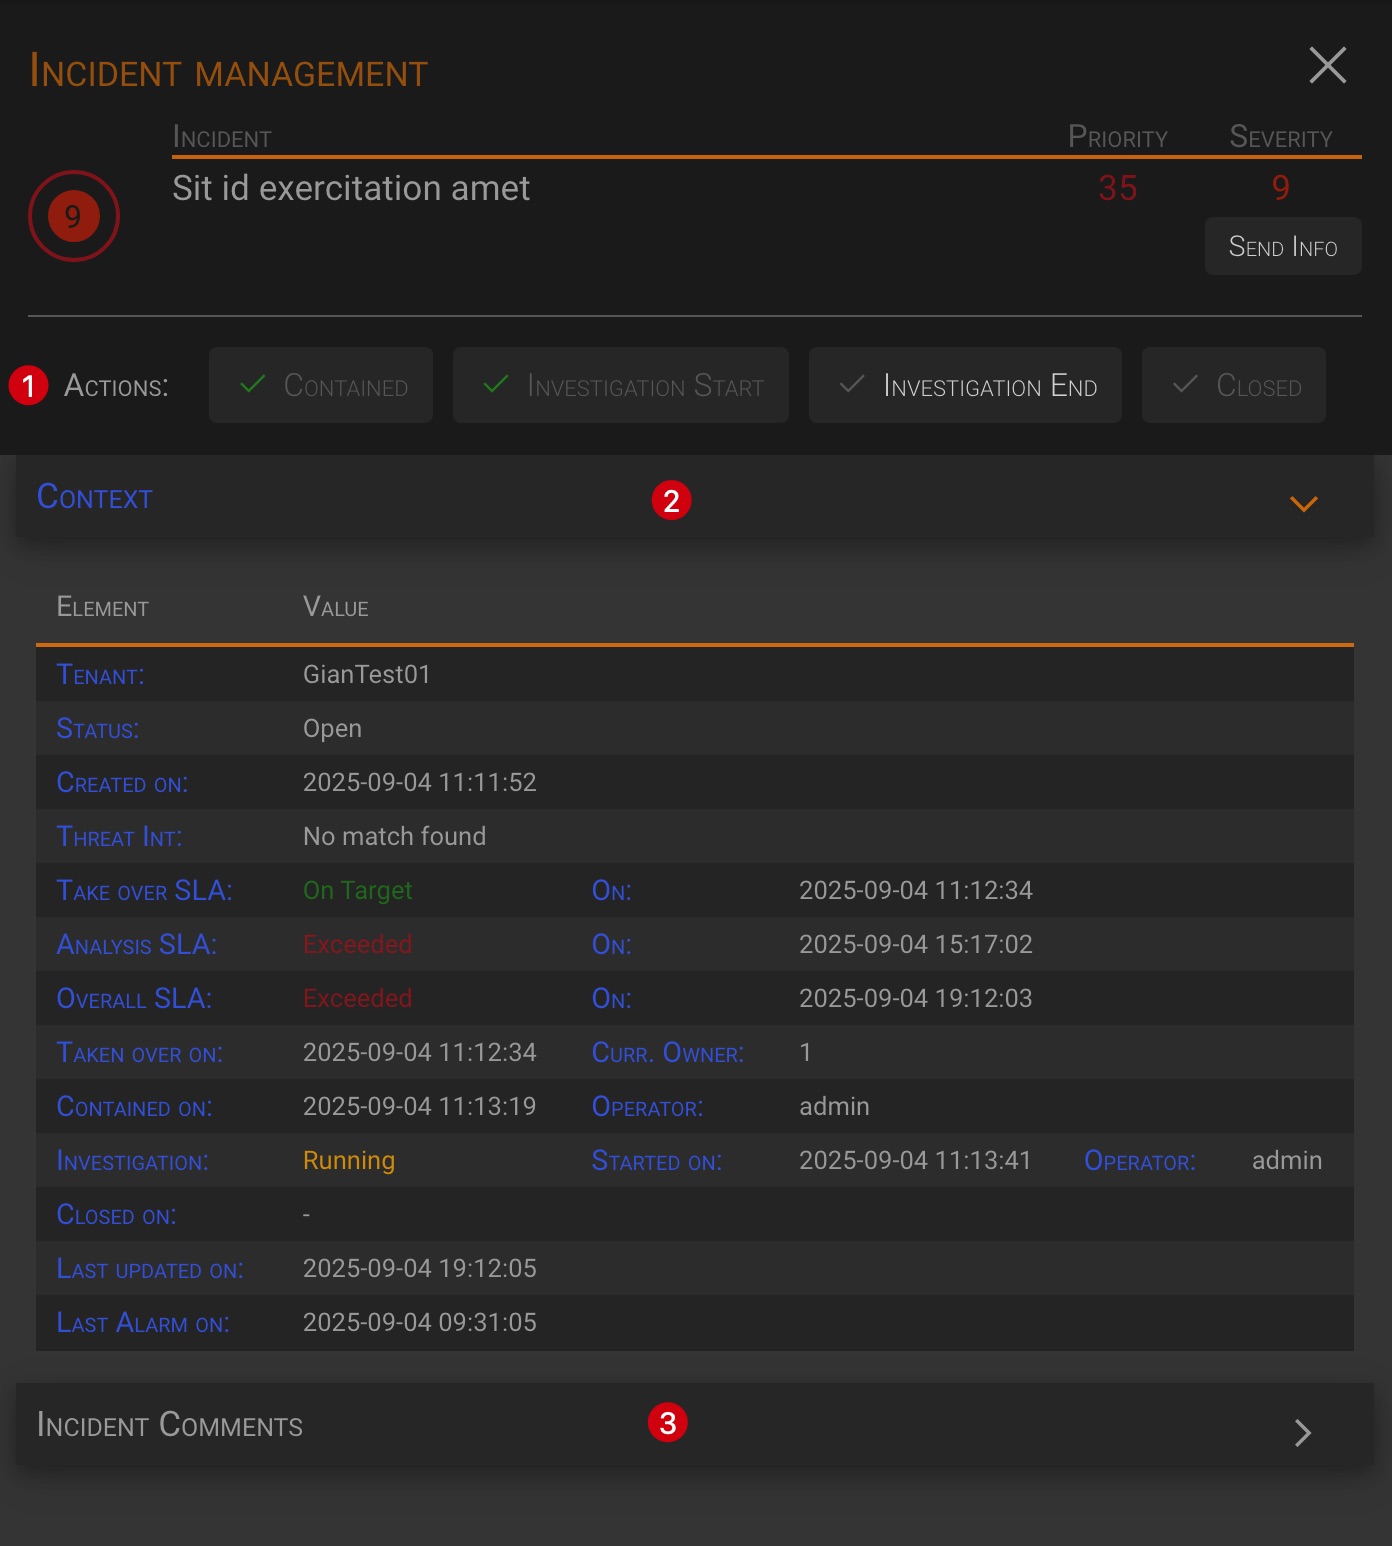This screenshot has height=1546, width=1392.
Task: Click the Priority value 35
Action: (1117, 188)
